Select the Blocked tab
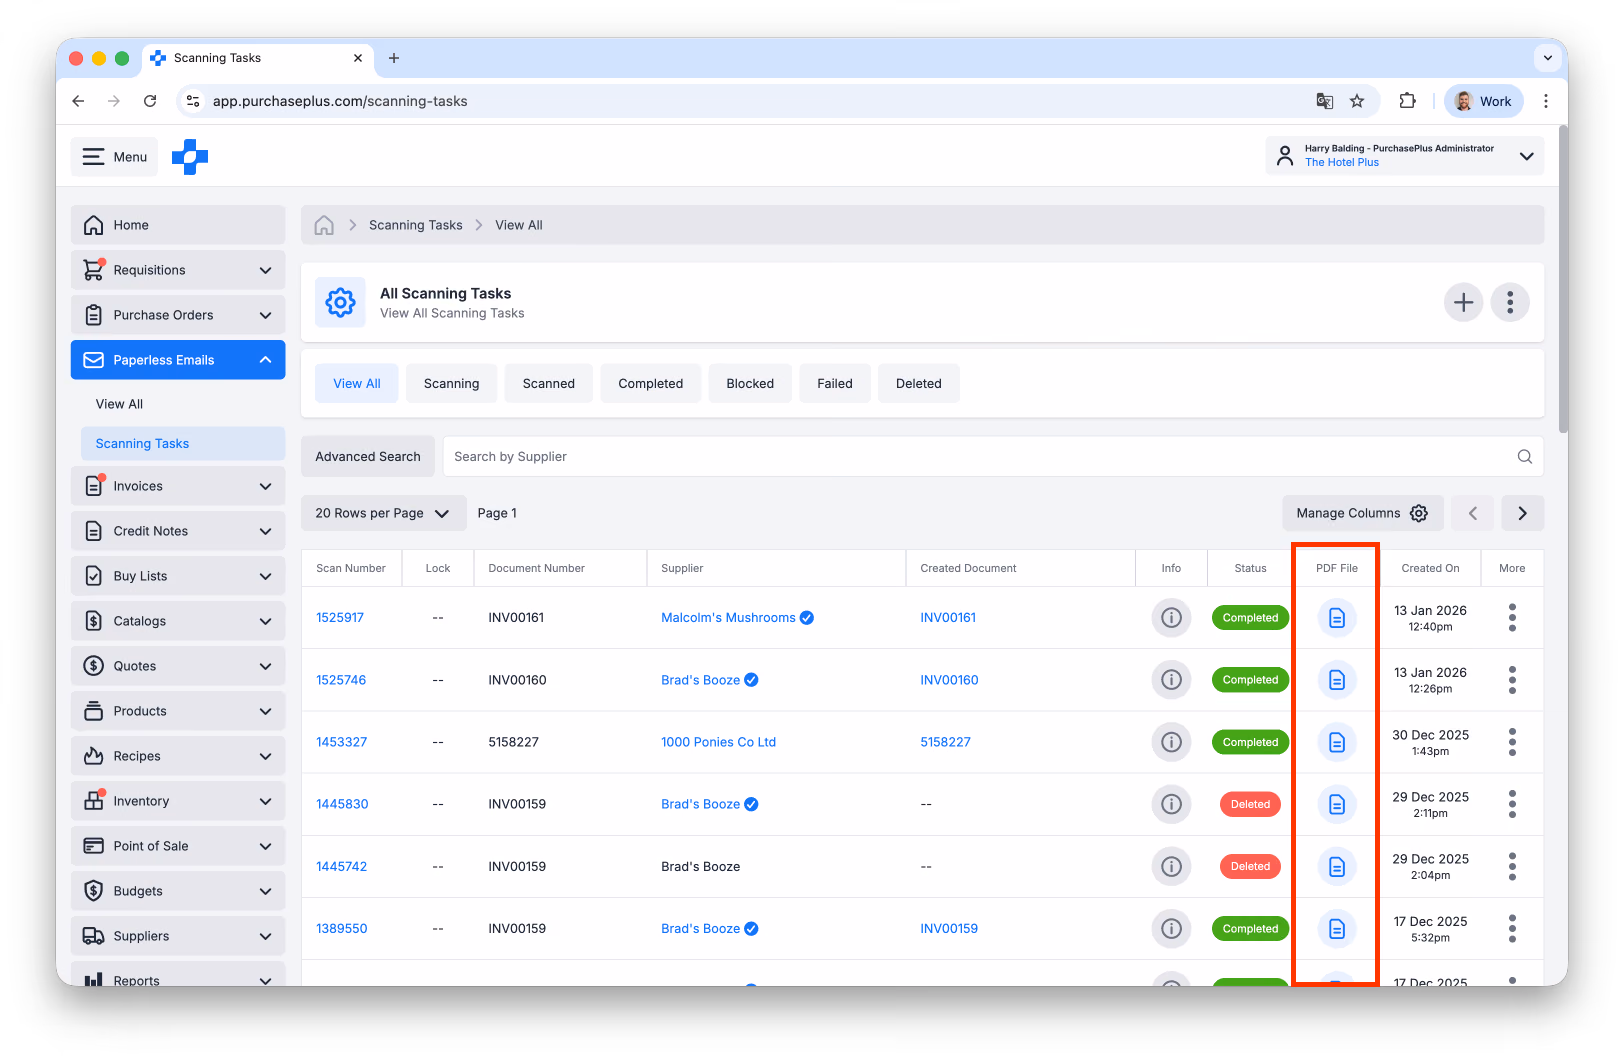 click(750, 383)
